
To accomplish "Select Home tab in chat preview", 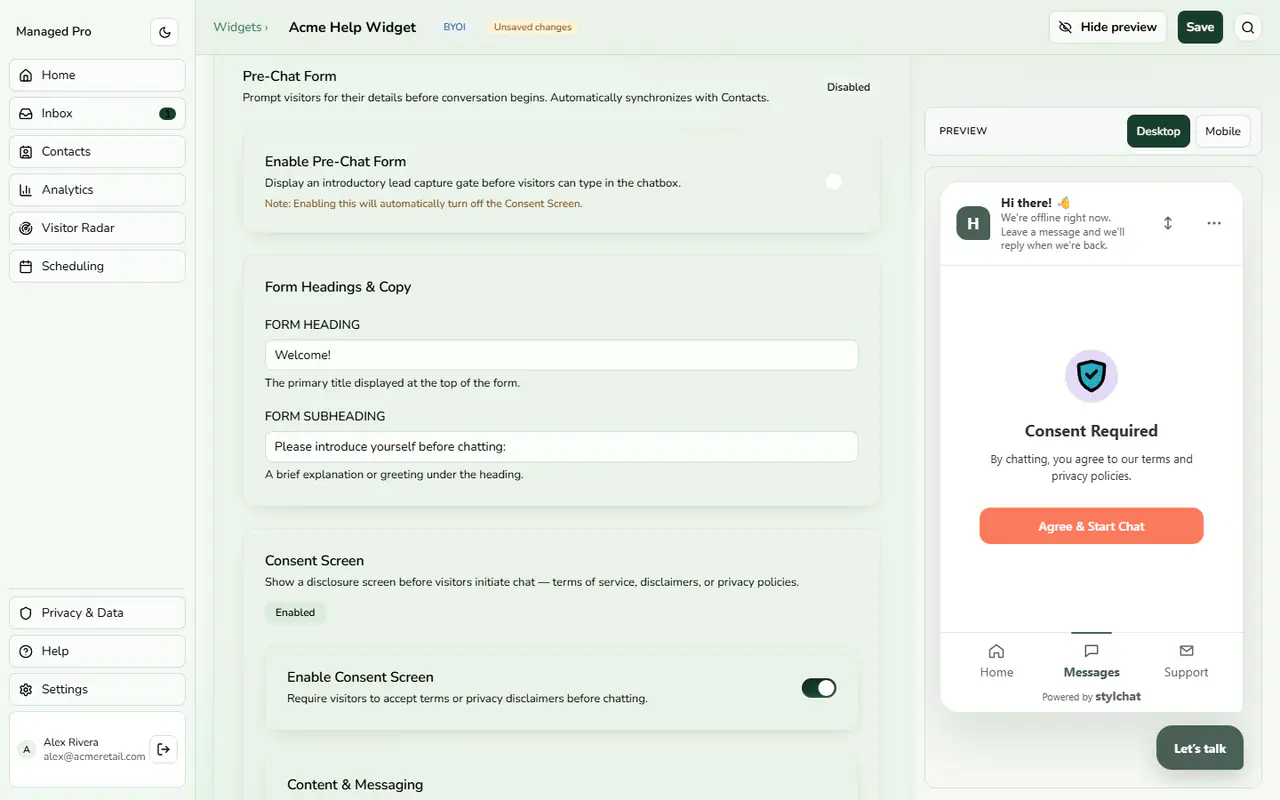I will point(996,661).
